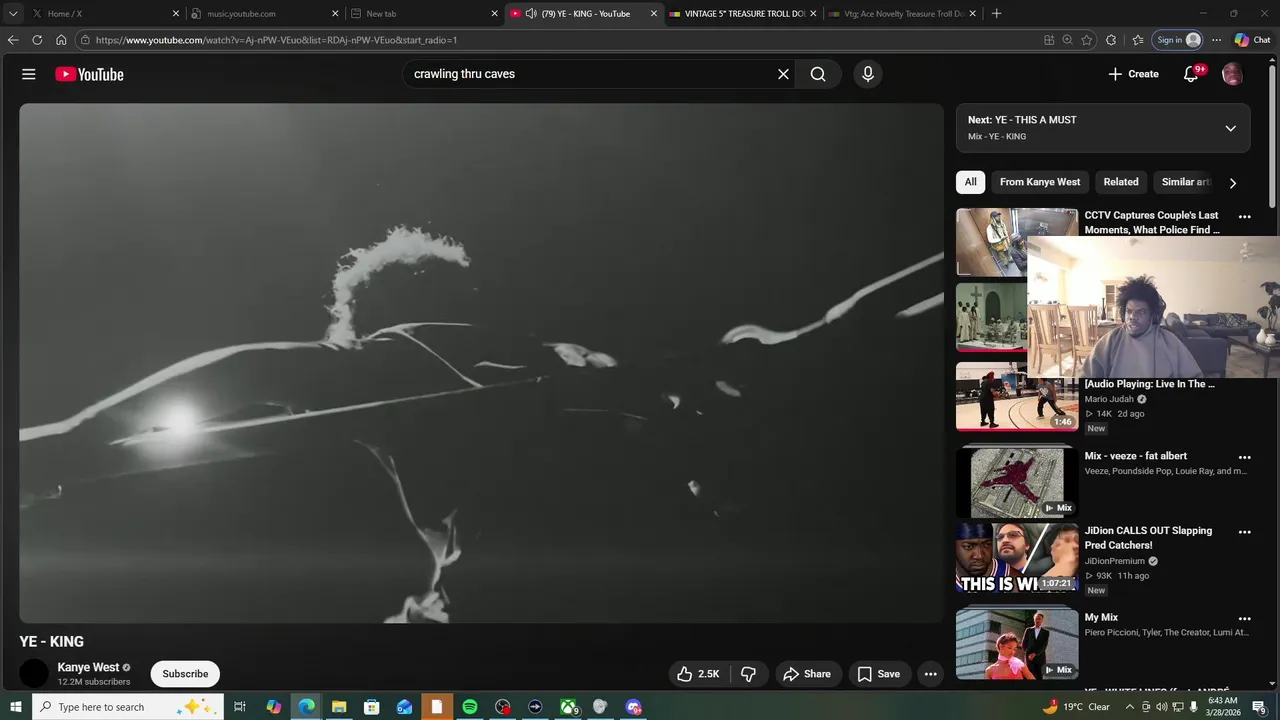Image resolution: width=1280 pixels, height=720 pixels.
Task: Open the Windows Start menu
Action: click(15, 707)
